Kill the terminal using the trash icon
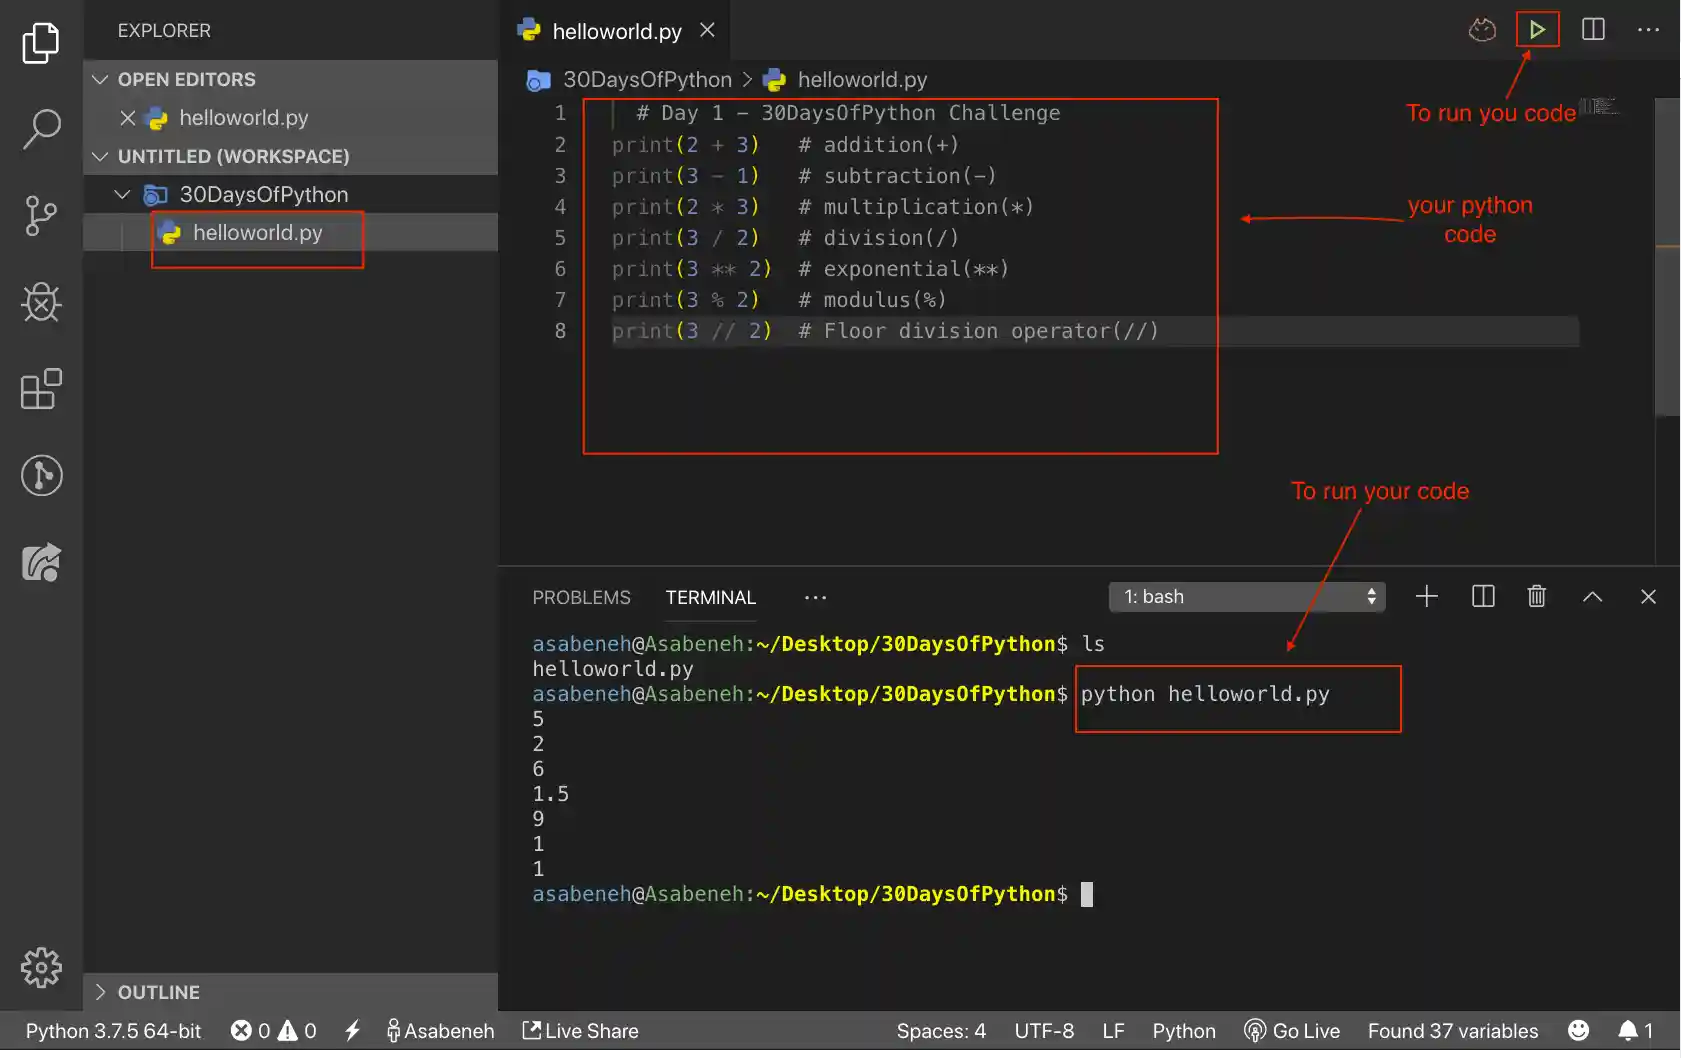This screenshot has height=1058, width=1681. coord(1537,596)
